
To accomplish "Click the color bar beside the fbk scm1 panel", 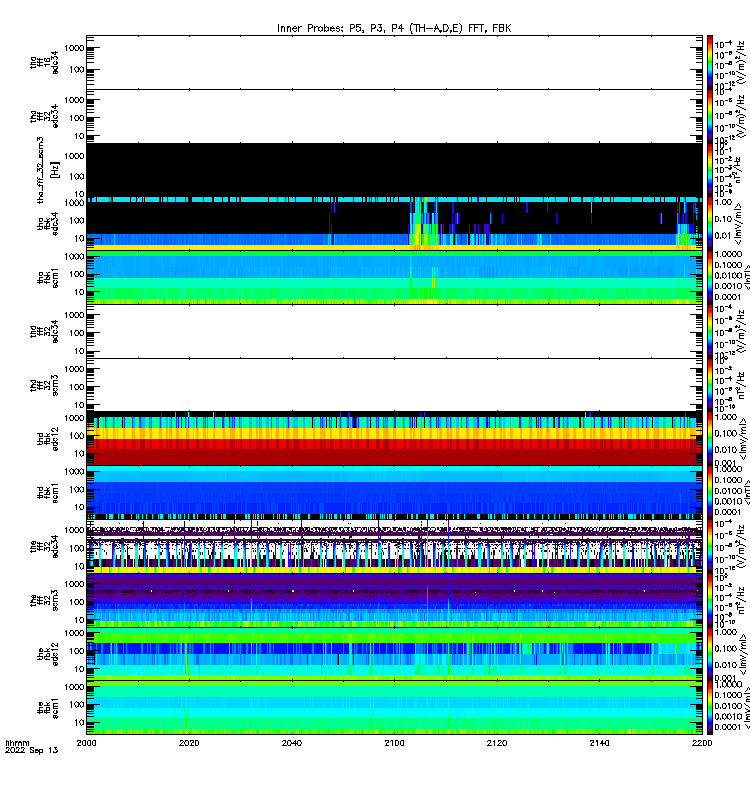I will coord(710,708).
